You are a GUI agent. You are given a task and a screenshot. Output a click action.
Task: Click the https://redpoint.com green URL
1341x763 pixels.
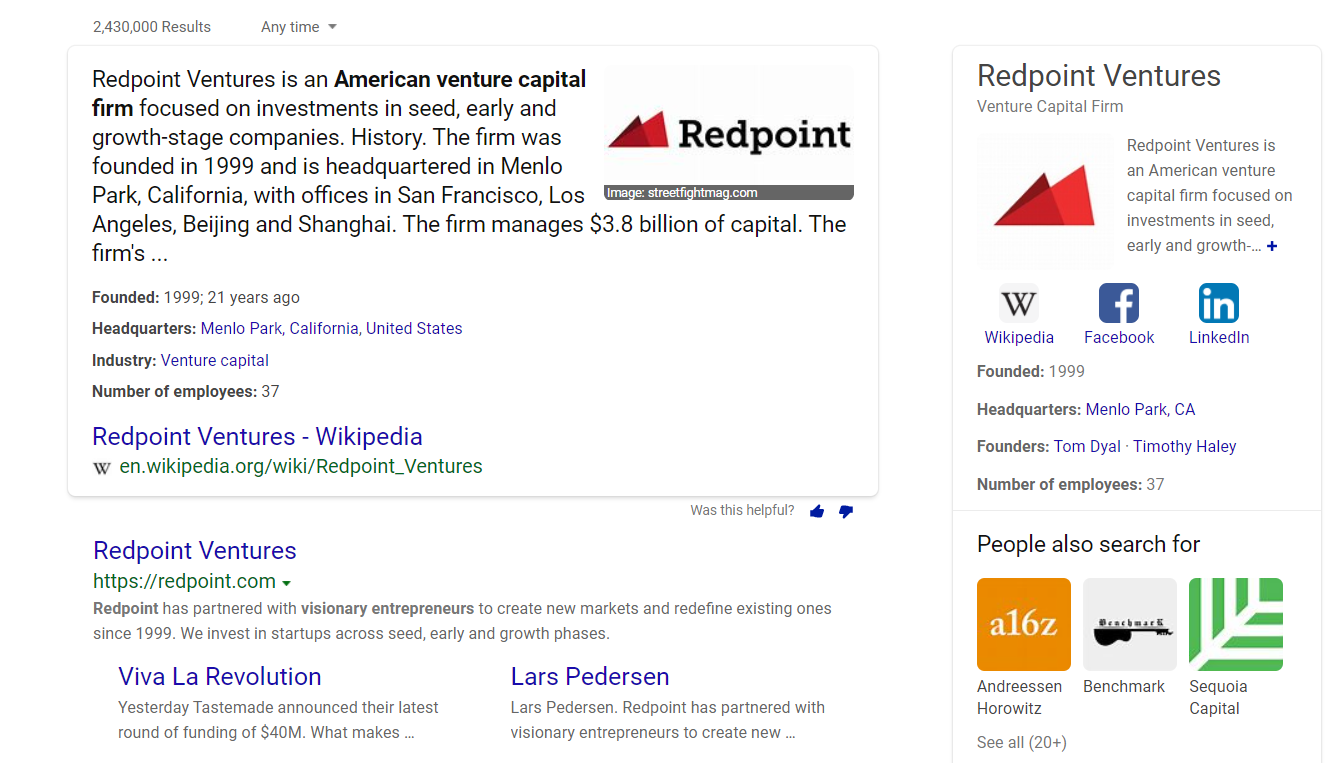[184, 581]
